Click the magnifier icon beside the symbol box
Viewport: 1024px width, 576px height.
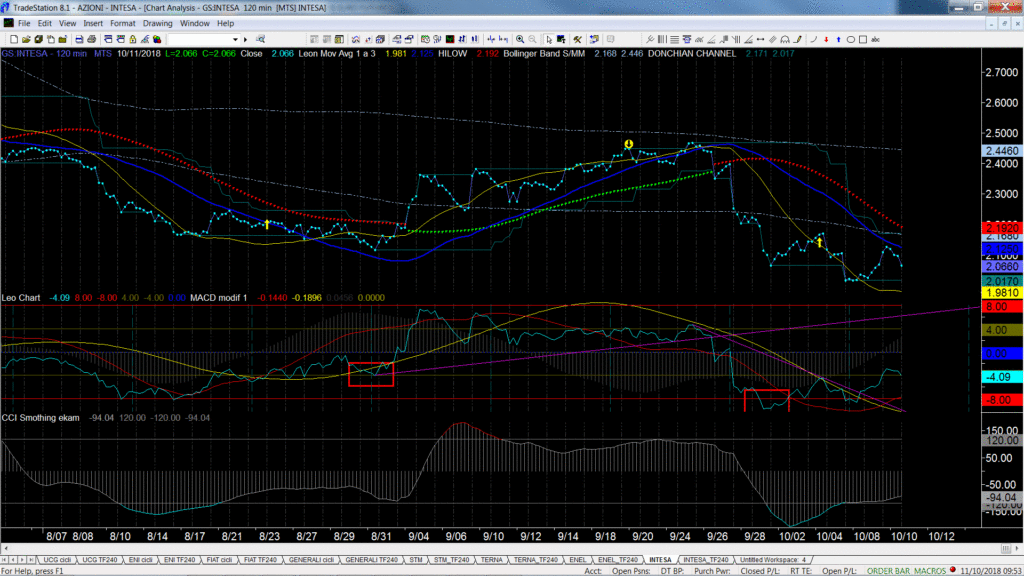click(x=261, y=40)
